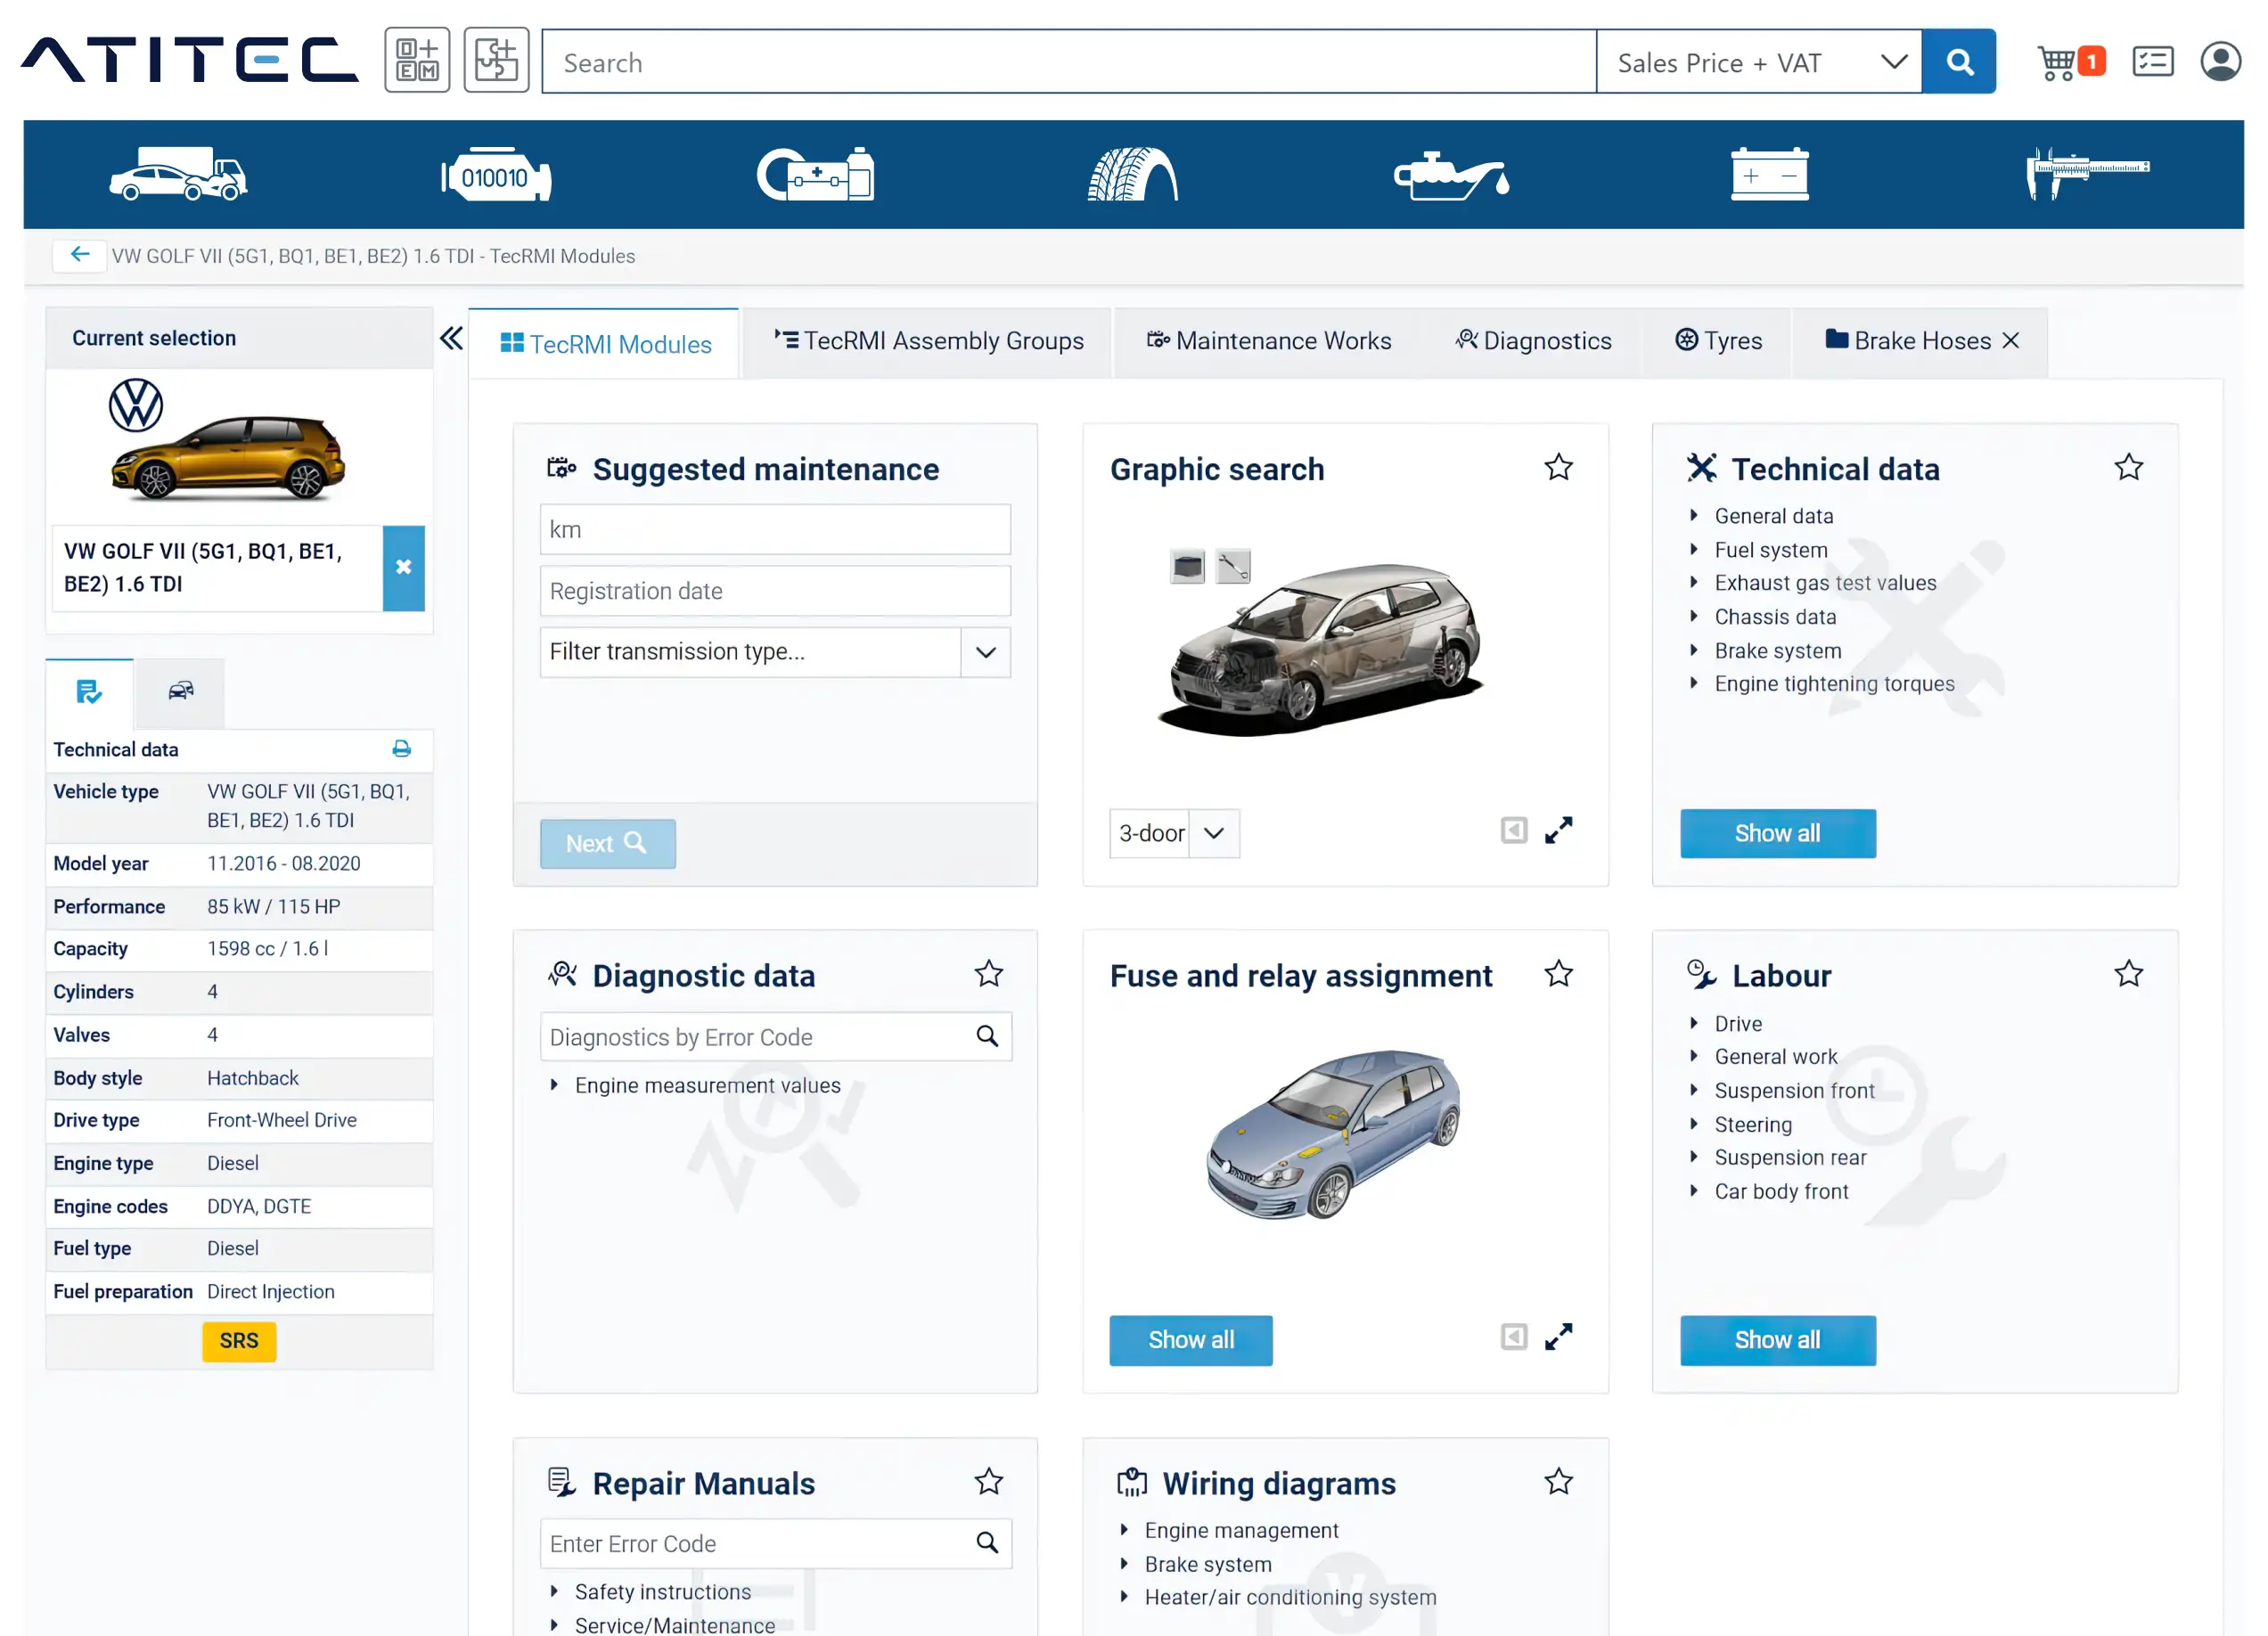Screen dimensions: 2268x1636
Task: Expand Graphic search to fullscreen
Action: point(1558,831)
